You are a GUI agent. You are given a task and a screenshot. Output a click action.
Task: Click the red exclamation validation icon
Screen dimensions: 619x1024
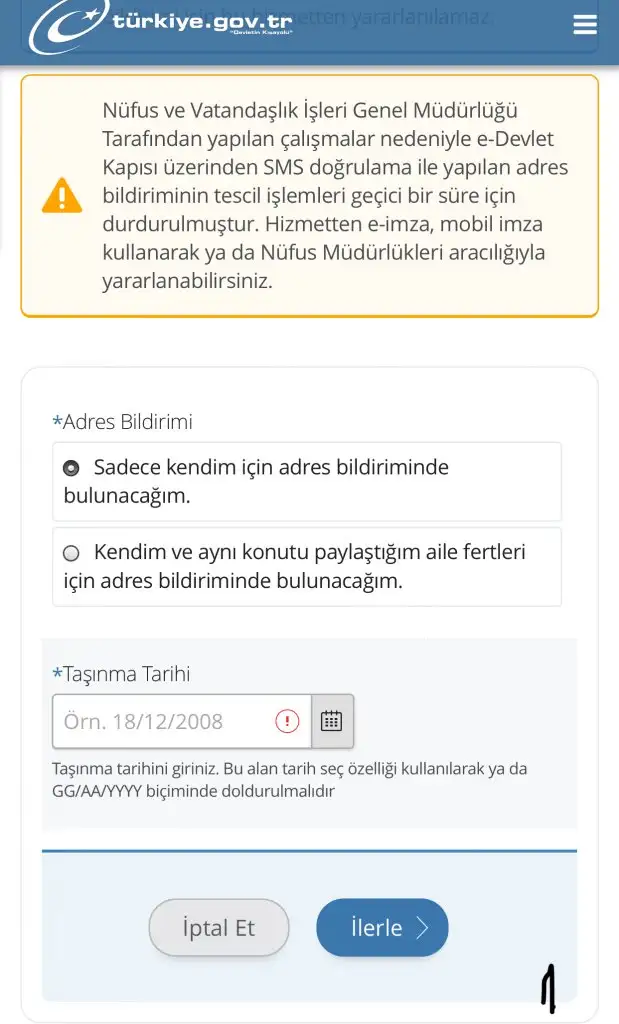[x=289, y=719]
